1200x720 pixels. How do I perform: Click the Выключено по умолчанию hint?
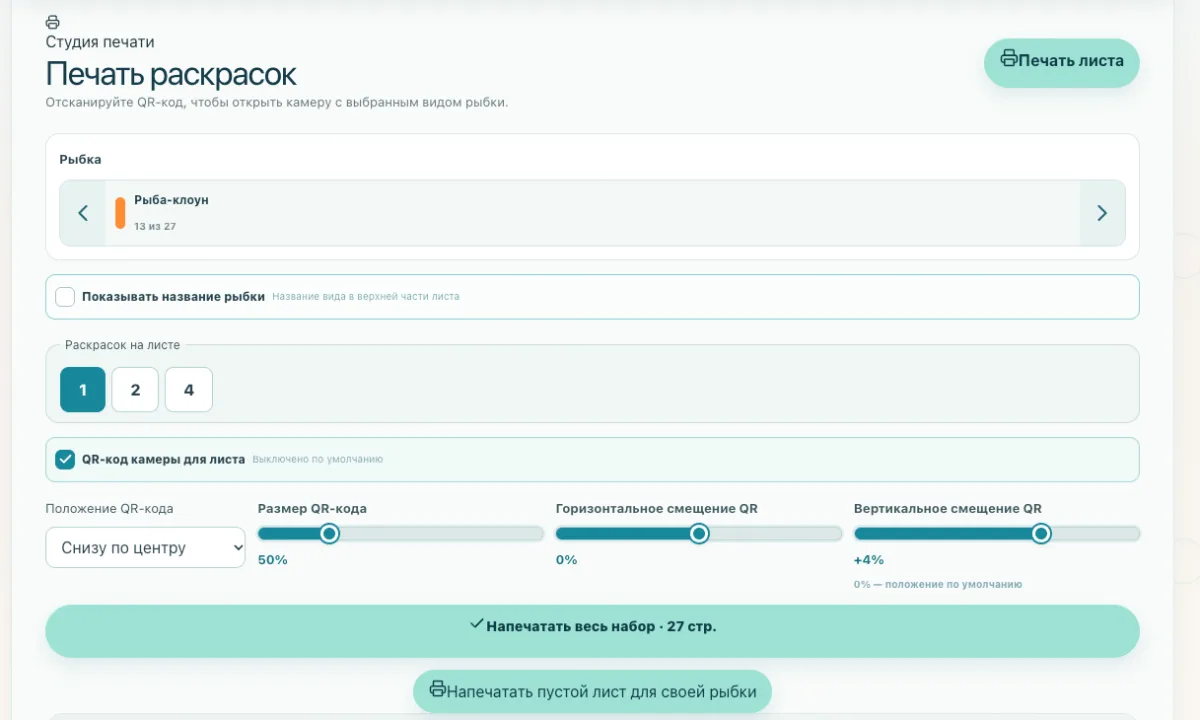(x=318, y=460)
